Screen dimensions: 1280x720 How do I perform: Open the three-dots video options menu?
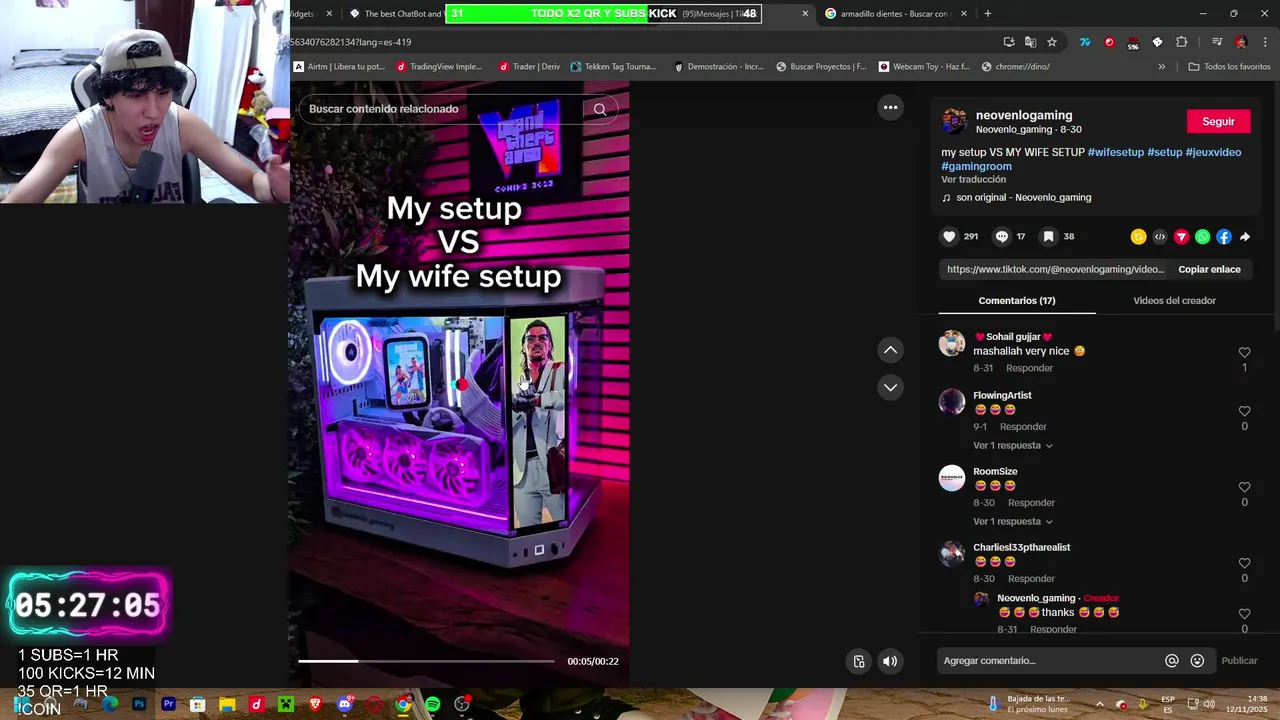tap(890, 107)
